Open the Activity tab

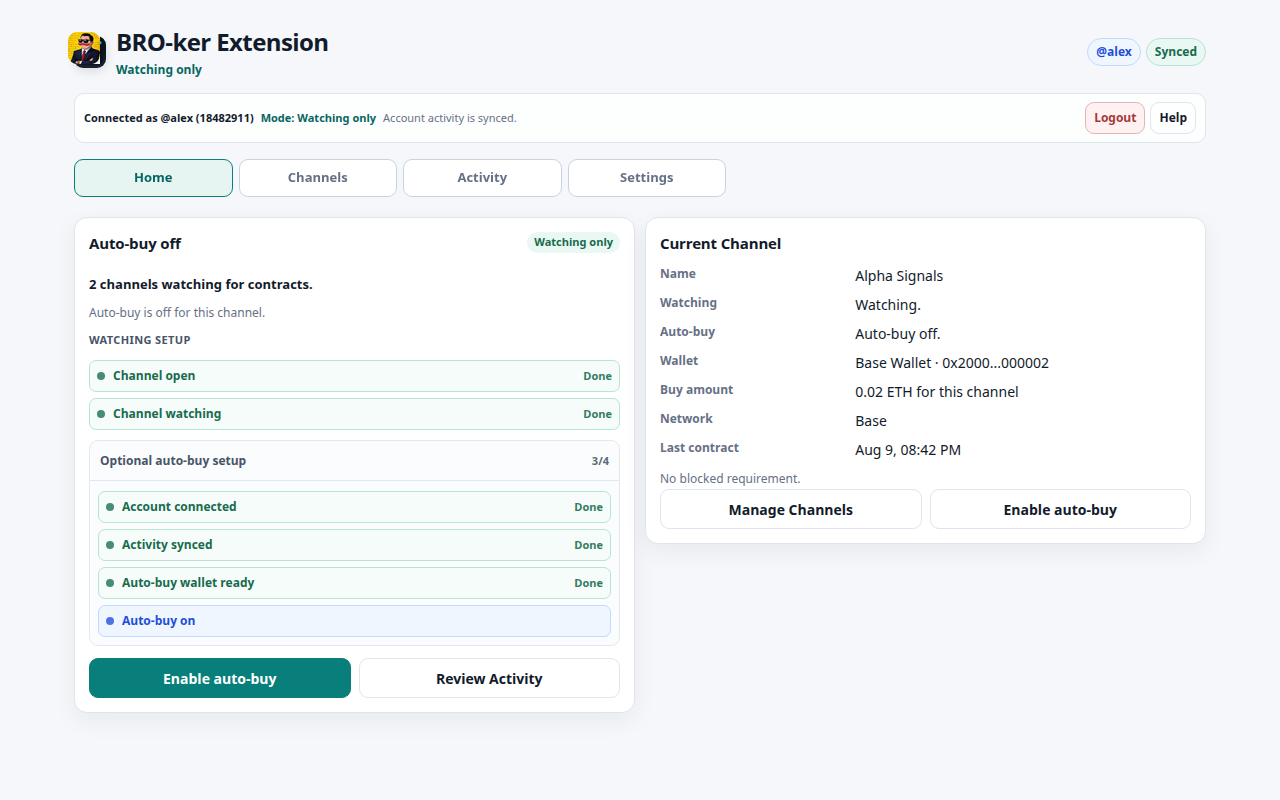pos(482,178)
